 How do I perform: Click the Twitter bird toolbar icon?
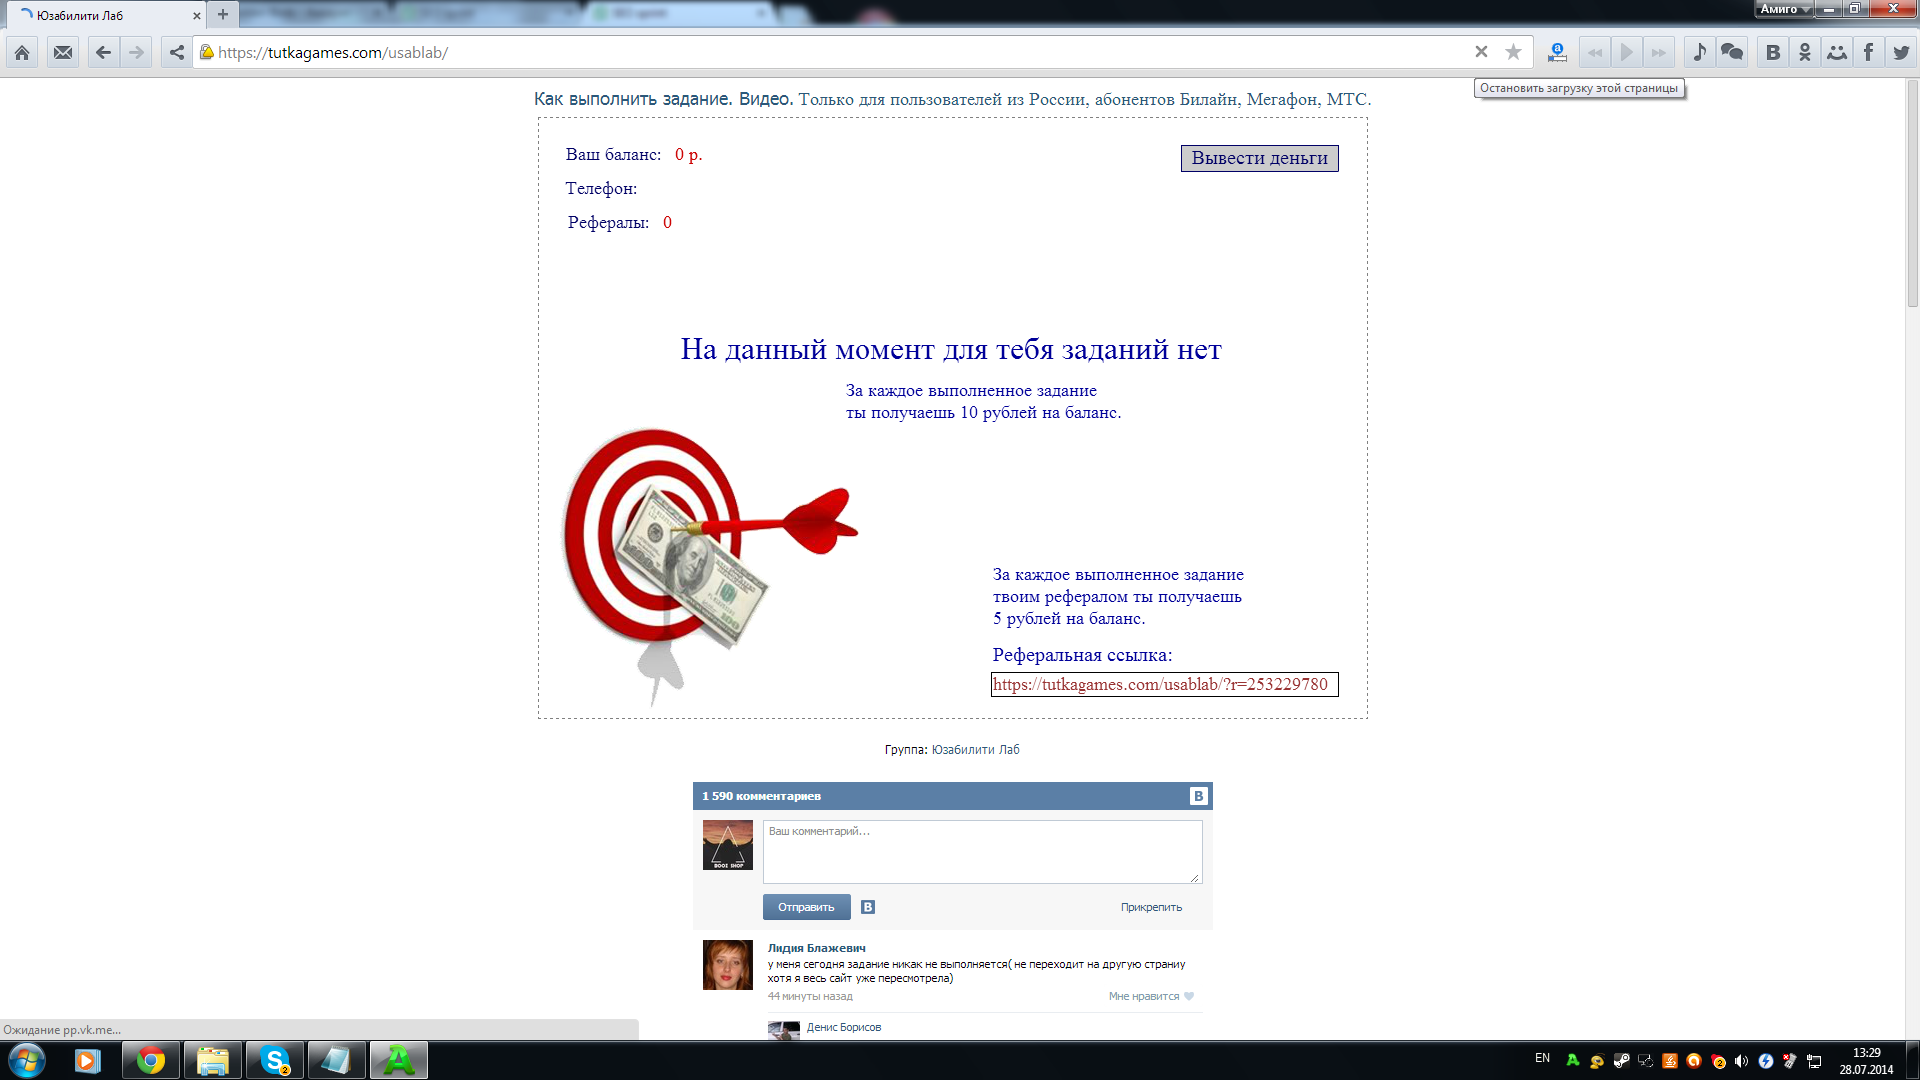[x=1901, y=52]
